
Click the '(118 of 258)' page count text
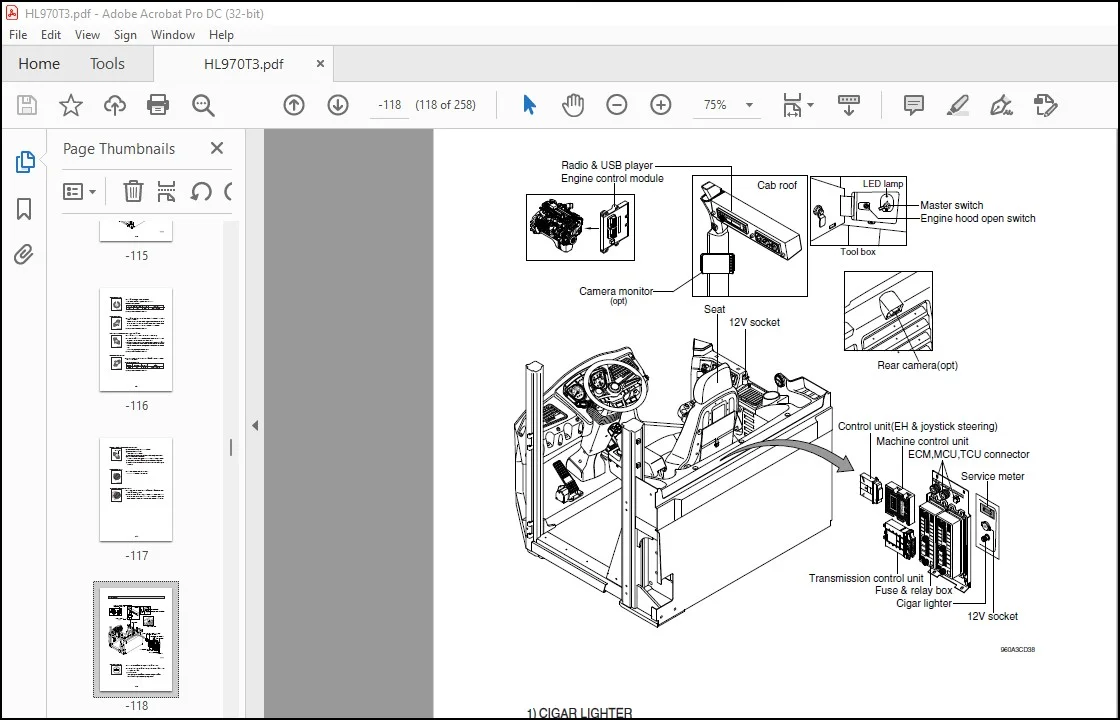pyautogui.click(x=446, y=104)
